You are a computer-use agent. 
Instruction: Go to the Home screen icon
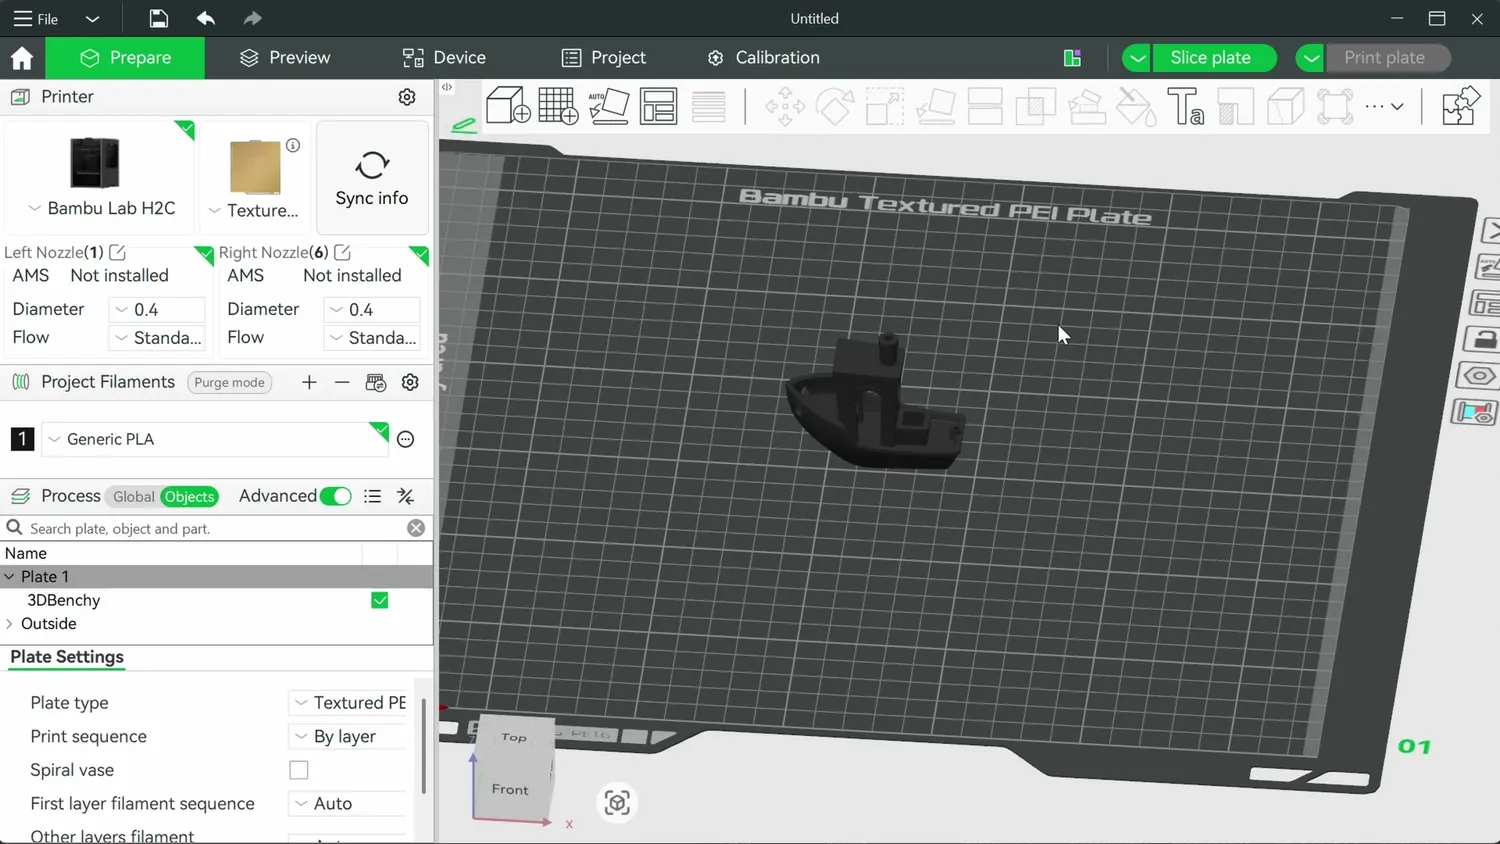coord(22,58)
